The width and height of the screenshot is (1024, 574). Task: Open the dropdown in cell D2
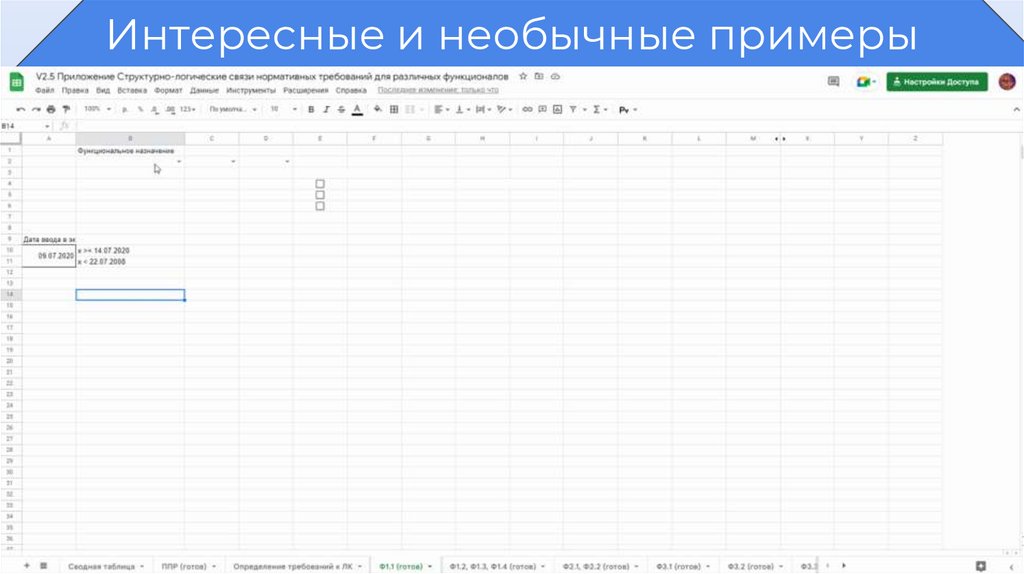click(x=287, y=162)
